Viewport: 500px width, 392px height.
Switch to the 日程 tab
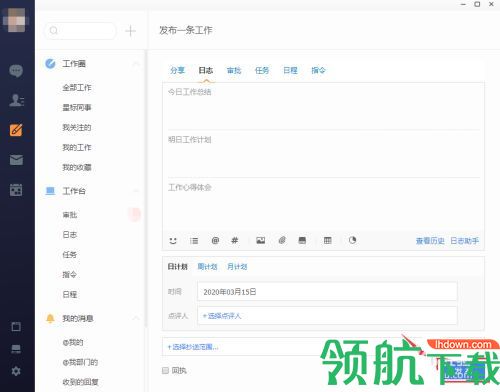pyautogui.click(x=290, y=70)
